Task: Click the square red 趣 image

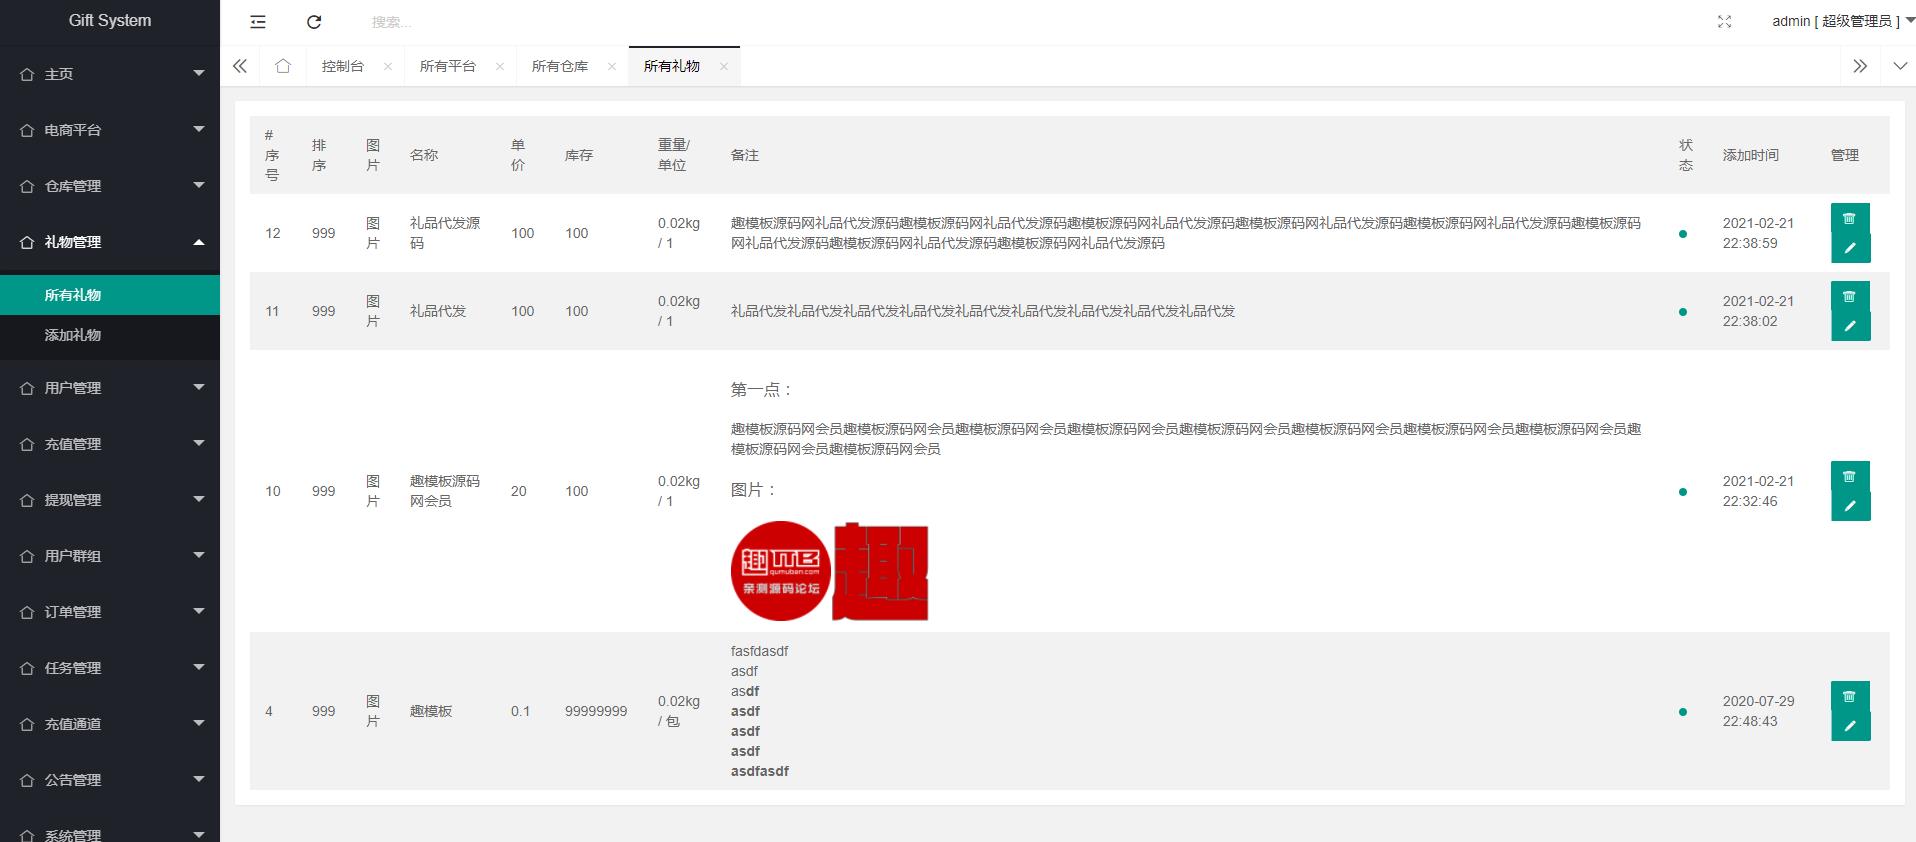Action: point(880,571)
